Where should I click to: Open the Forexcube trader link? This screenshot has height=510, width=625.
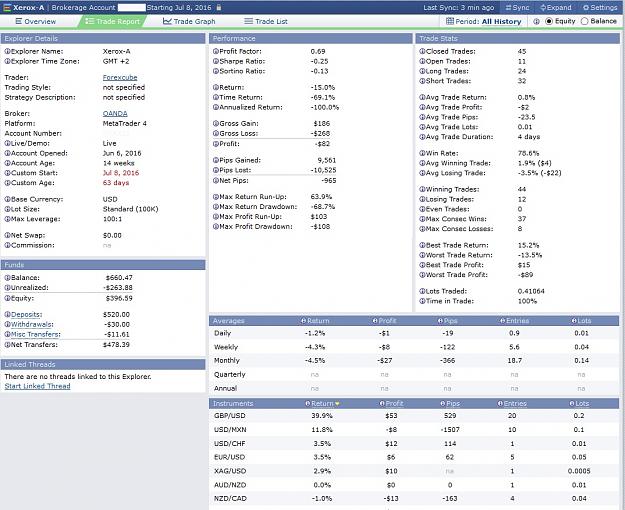[120, 77]
